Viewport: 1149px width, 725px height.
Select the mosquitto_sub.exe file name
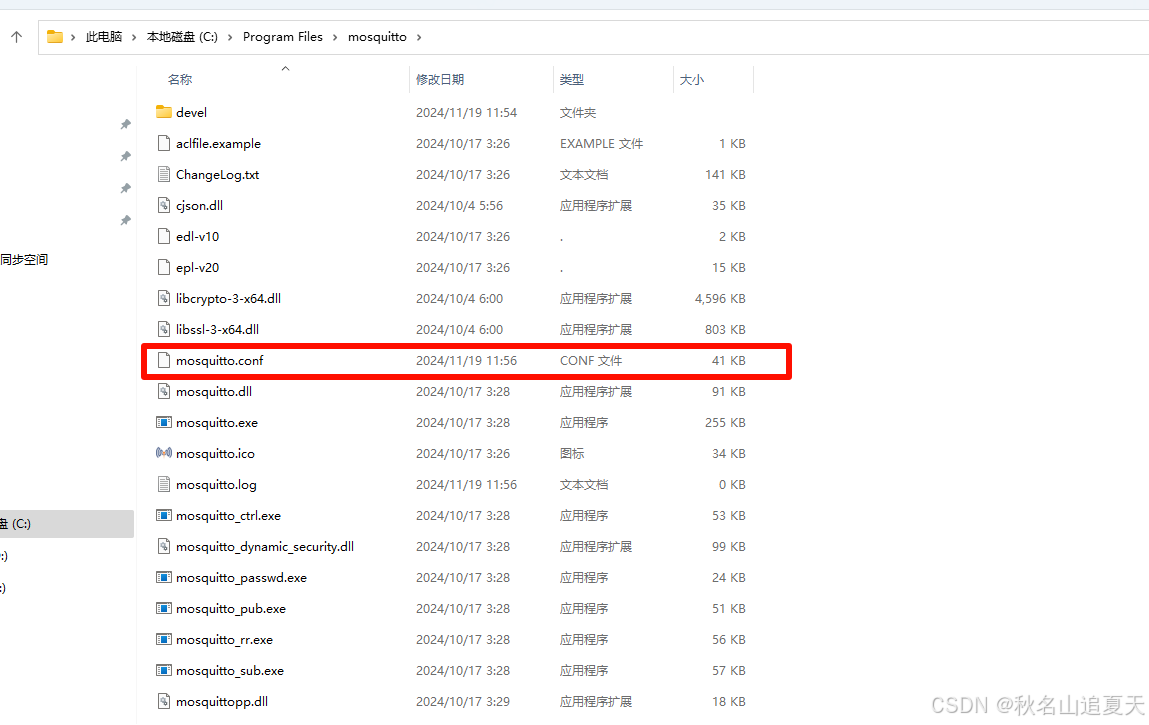click(x=230, y=671)
